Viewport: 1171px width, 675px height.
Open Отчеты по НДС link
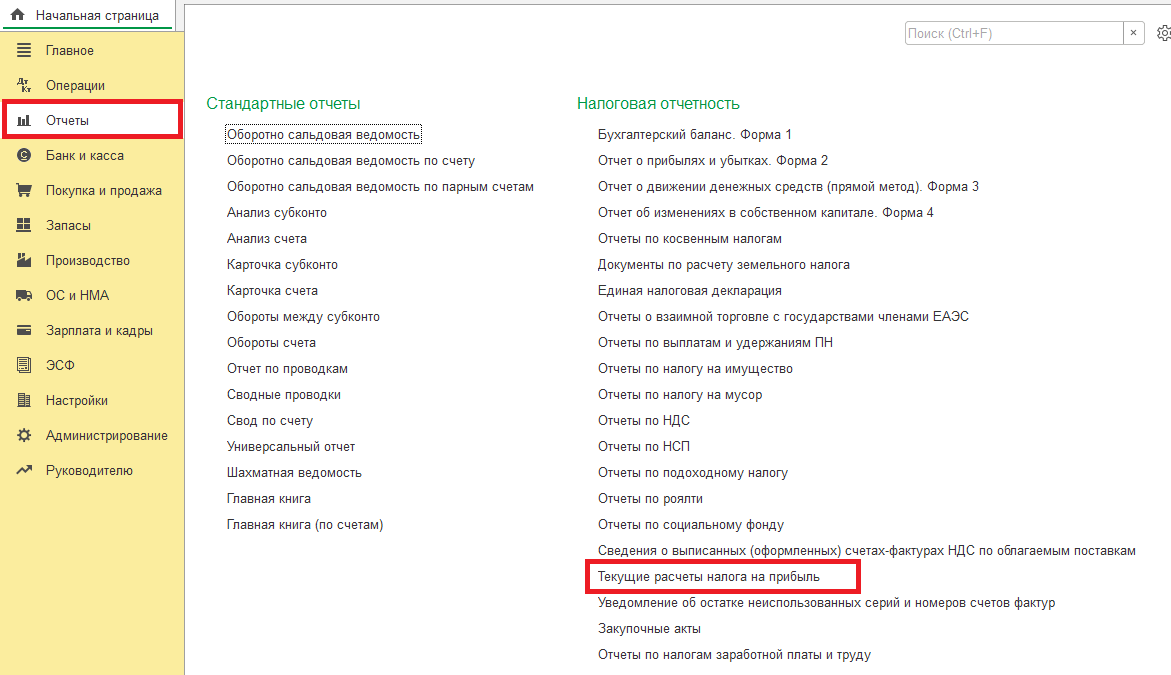pyautogui.click(x=643, y=421)
